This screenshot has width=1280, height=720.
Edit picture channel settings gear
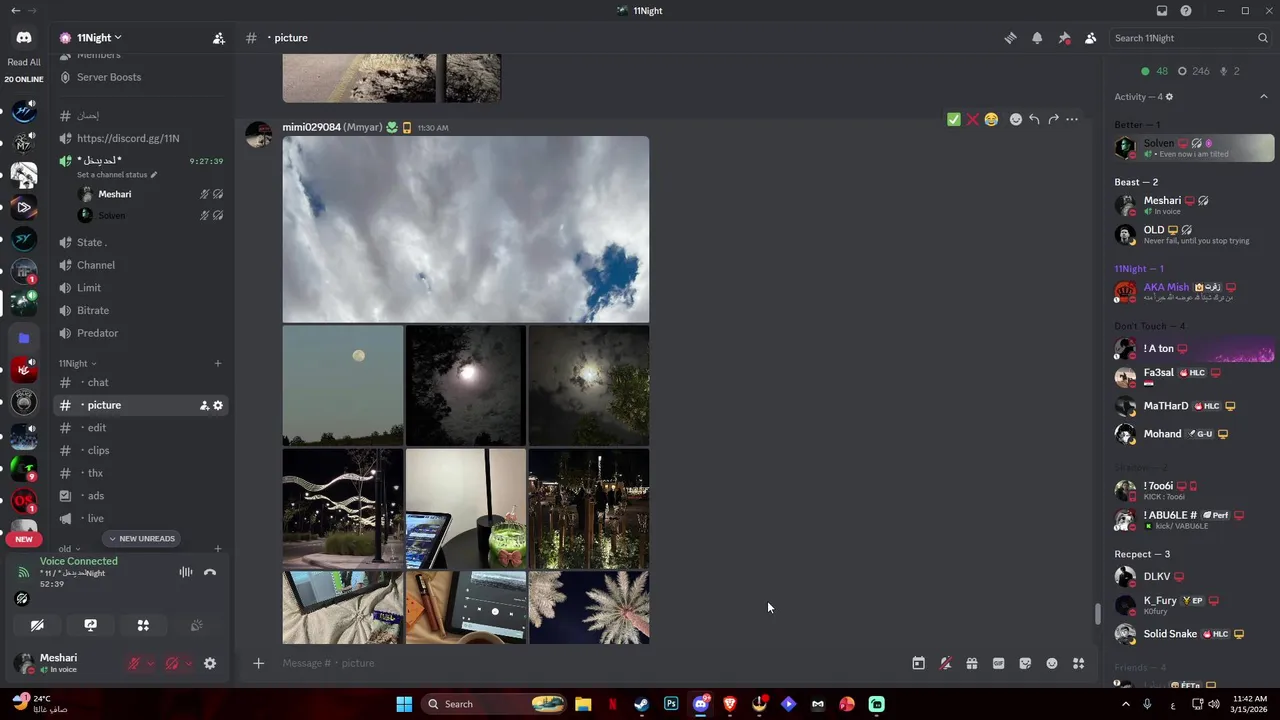point(218,405)
